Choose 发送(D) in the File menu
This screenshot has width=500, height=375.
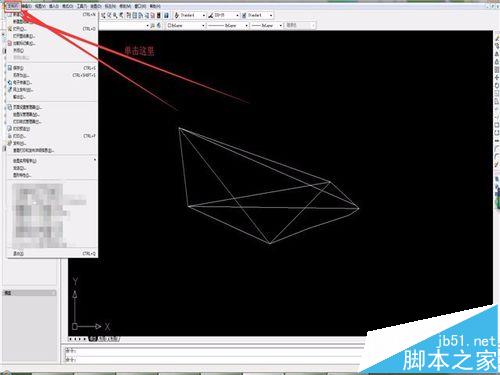coord(52,168)
